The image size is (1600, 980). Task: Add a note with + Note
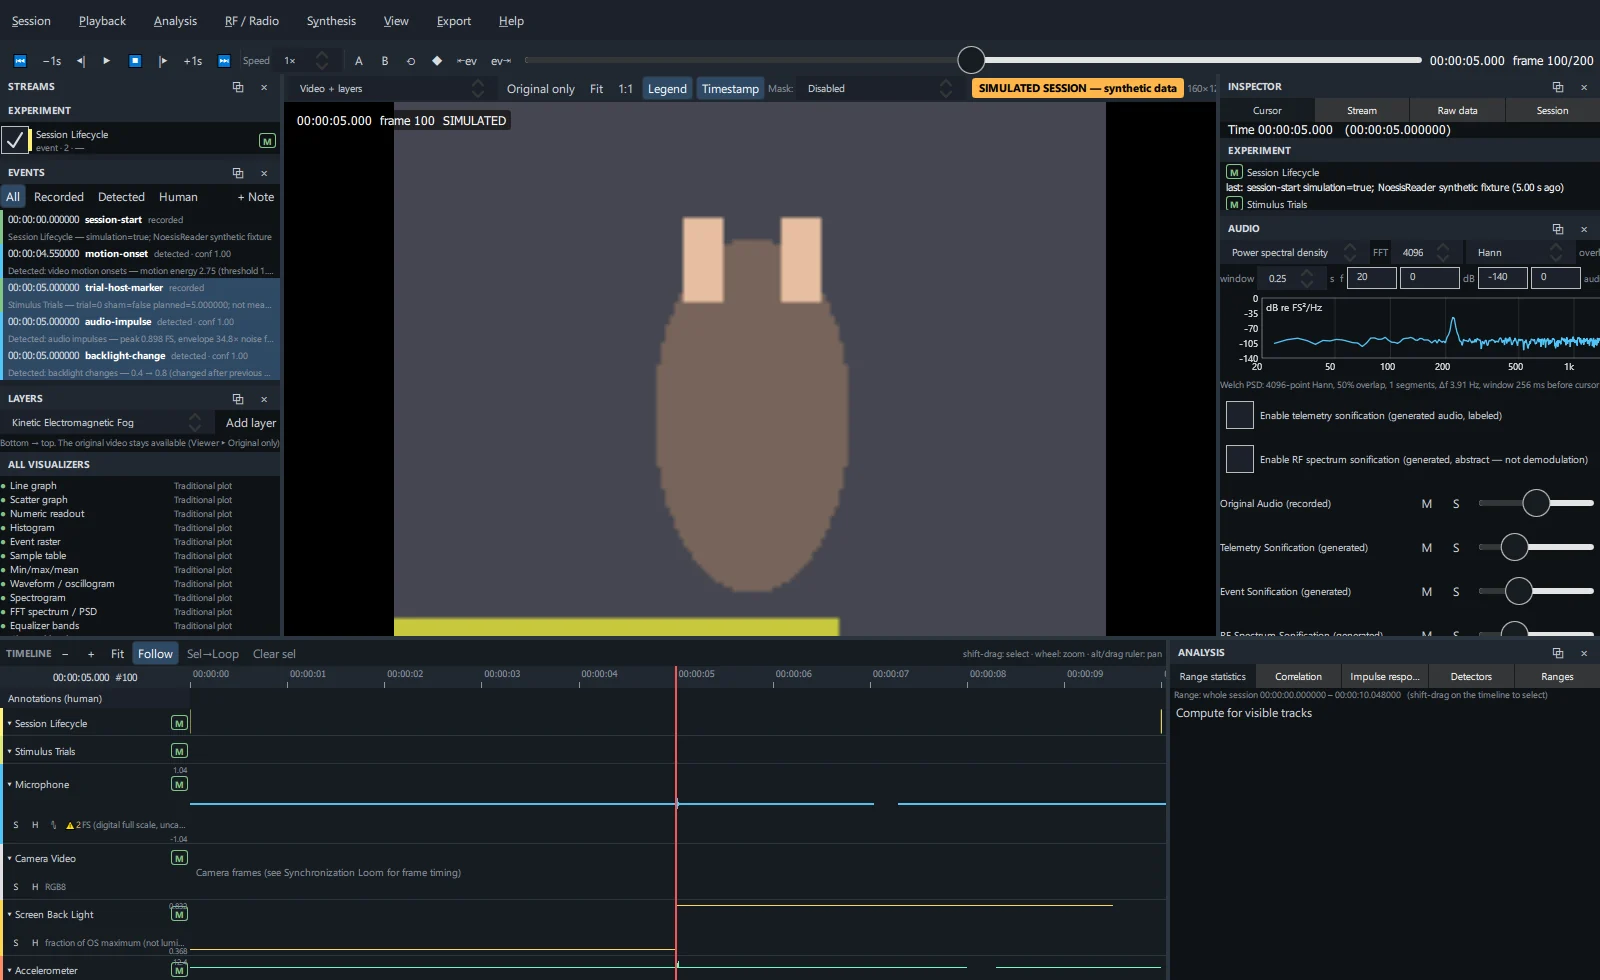256,197
